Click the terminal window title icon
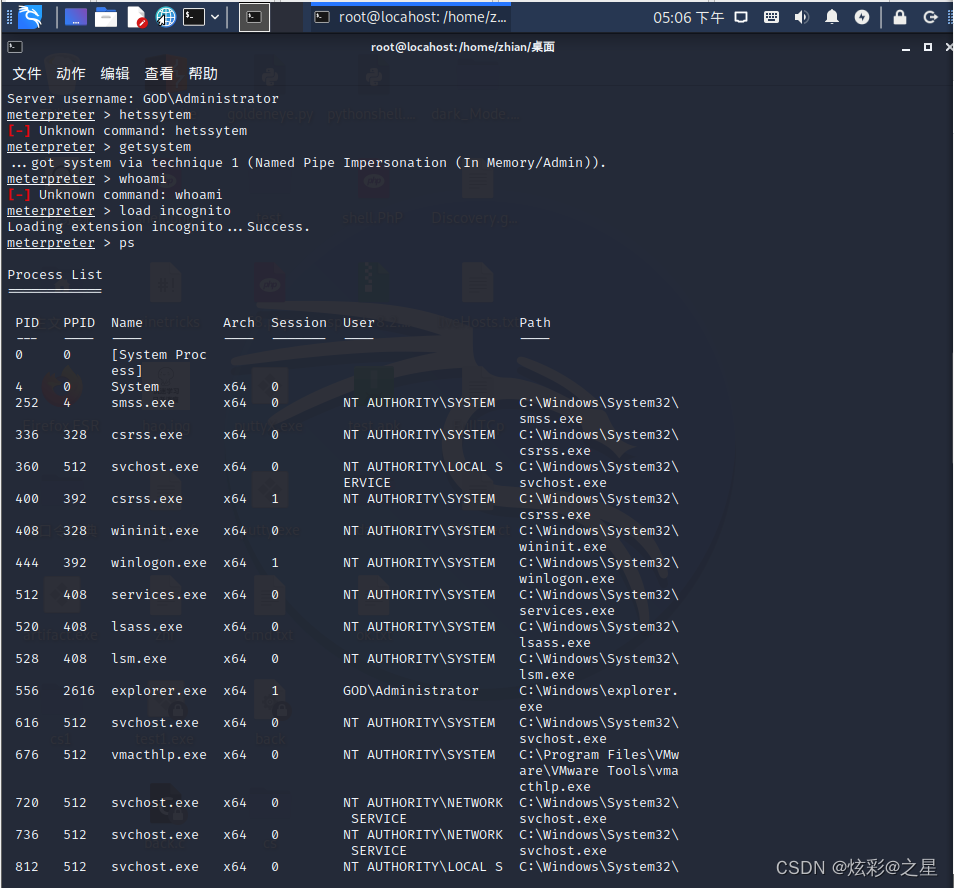Viewport: 954px width, 888px height. click(x=15, y=47)
